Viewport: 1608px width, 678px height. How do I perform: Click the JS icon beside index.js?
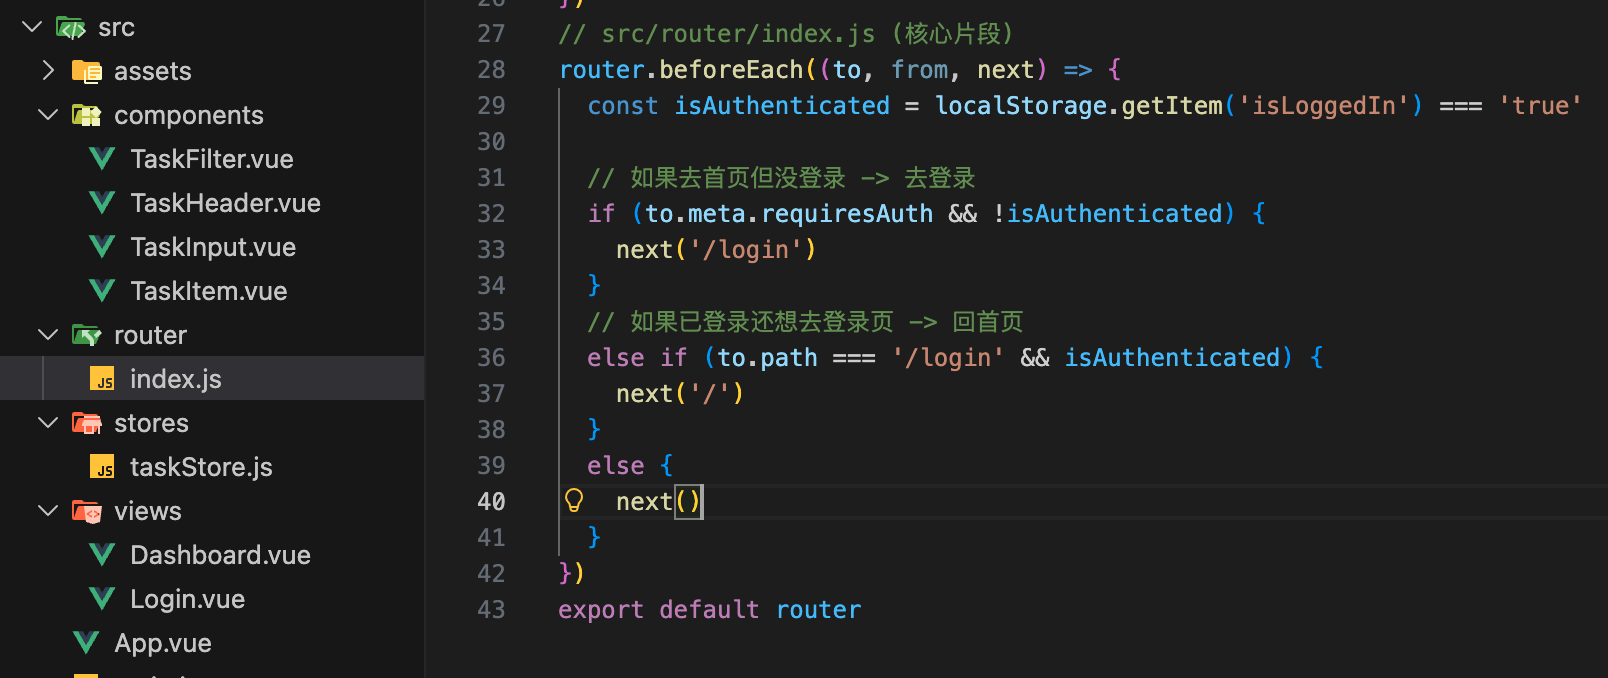102,379
